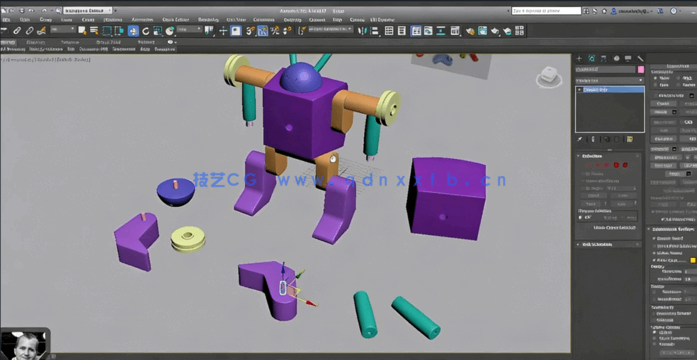The image size is (697, 360).
Task: Click the Show Cage yellow color swatch
Action: (693, 260)
